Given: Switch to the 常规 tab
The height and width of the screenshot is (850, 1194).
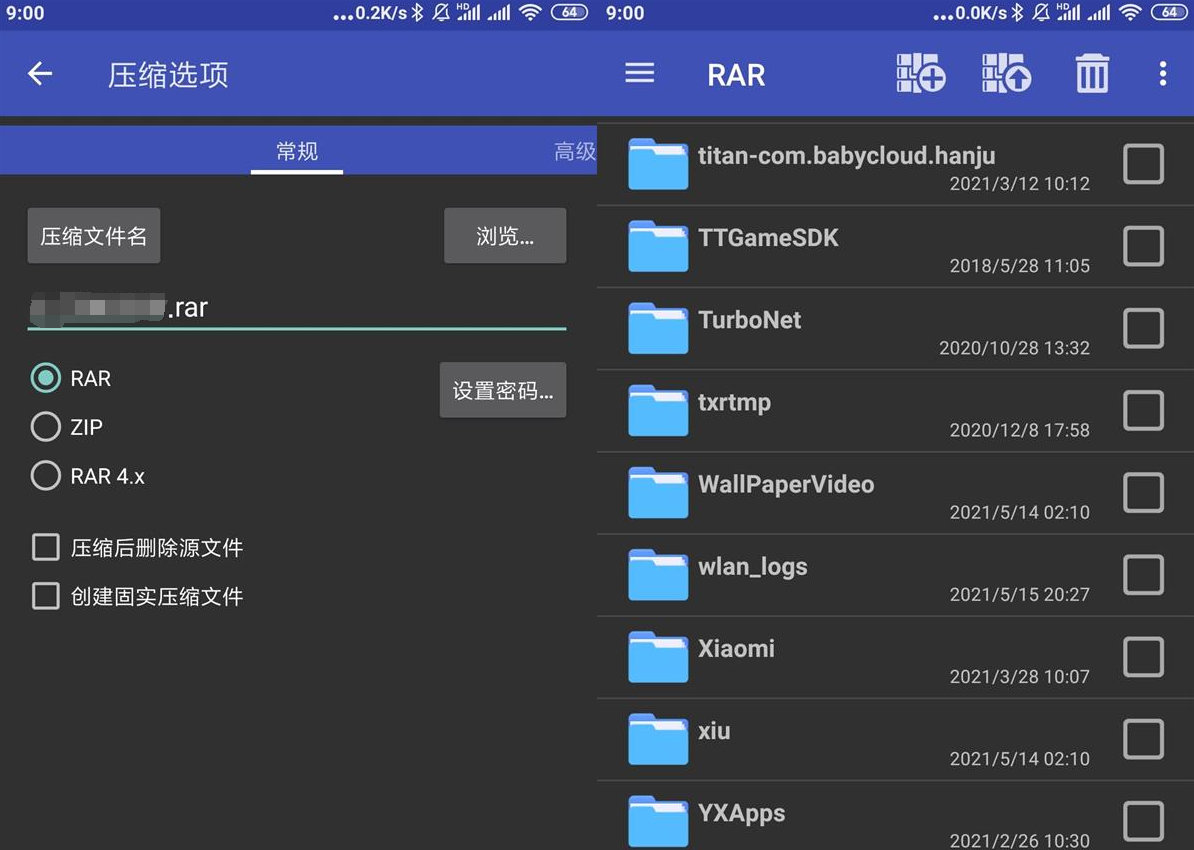Looking at the screenshot, I should [x=297, y=151].
